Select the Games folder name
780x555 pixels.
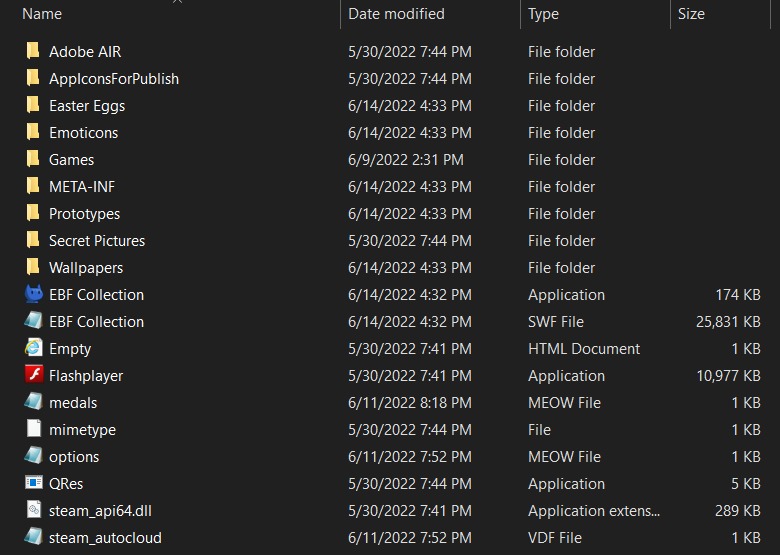(x=71, y=159)
